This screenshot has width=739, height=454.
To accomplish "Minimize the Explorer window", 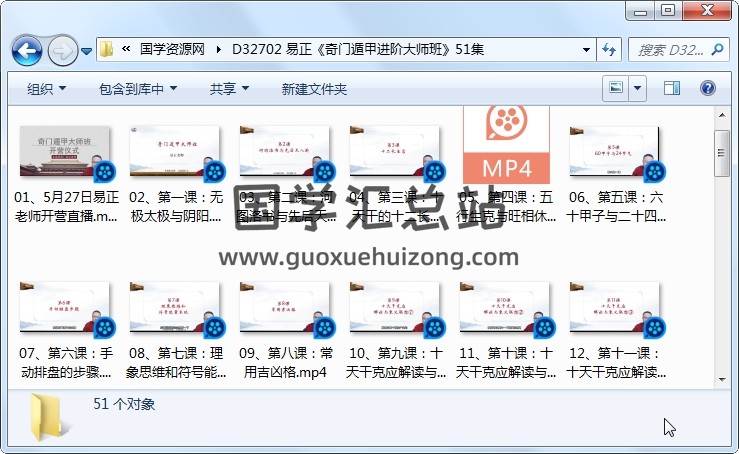I will [640, 11].
